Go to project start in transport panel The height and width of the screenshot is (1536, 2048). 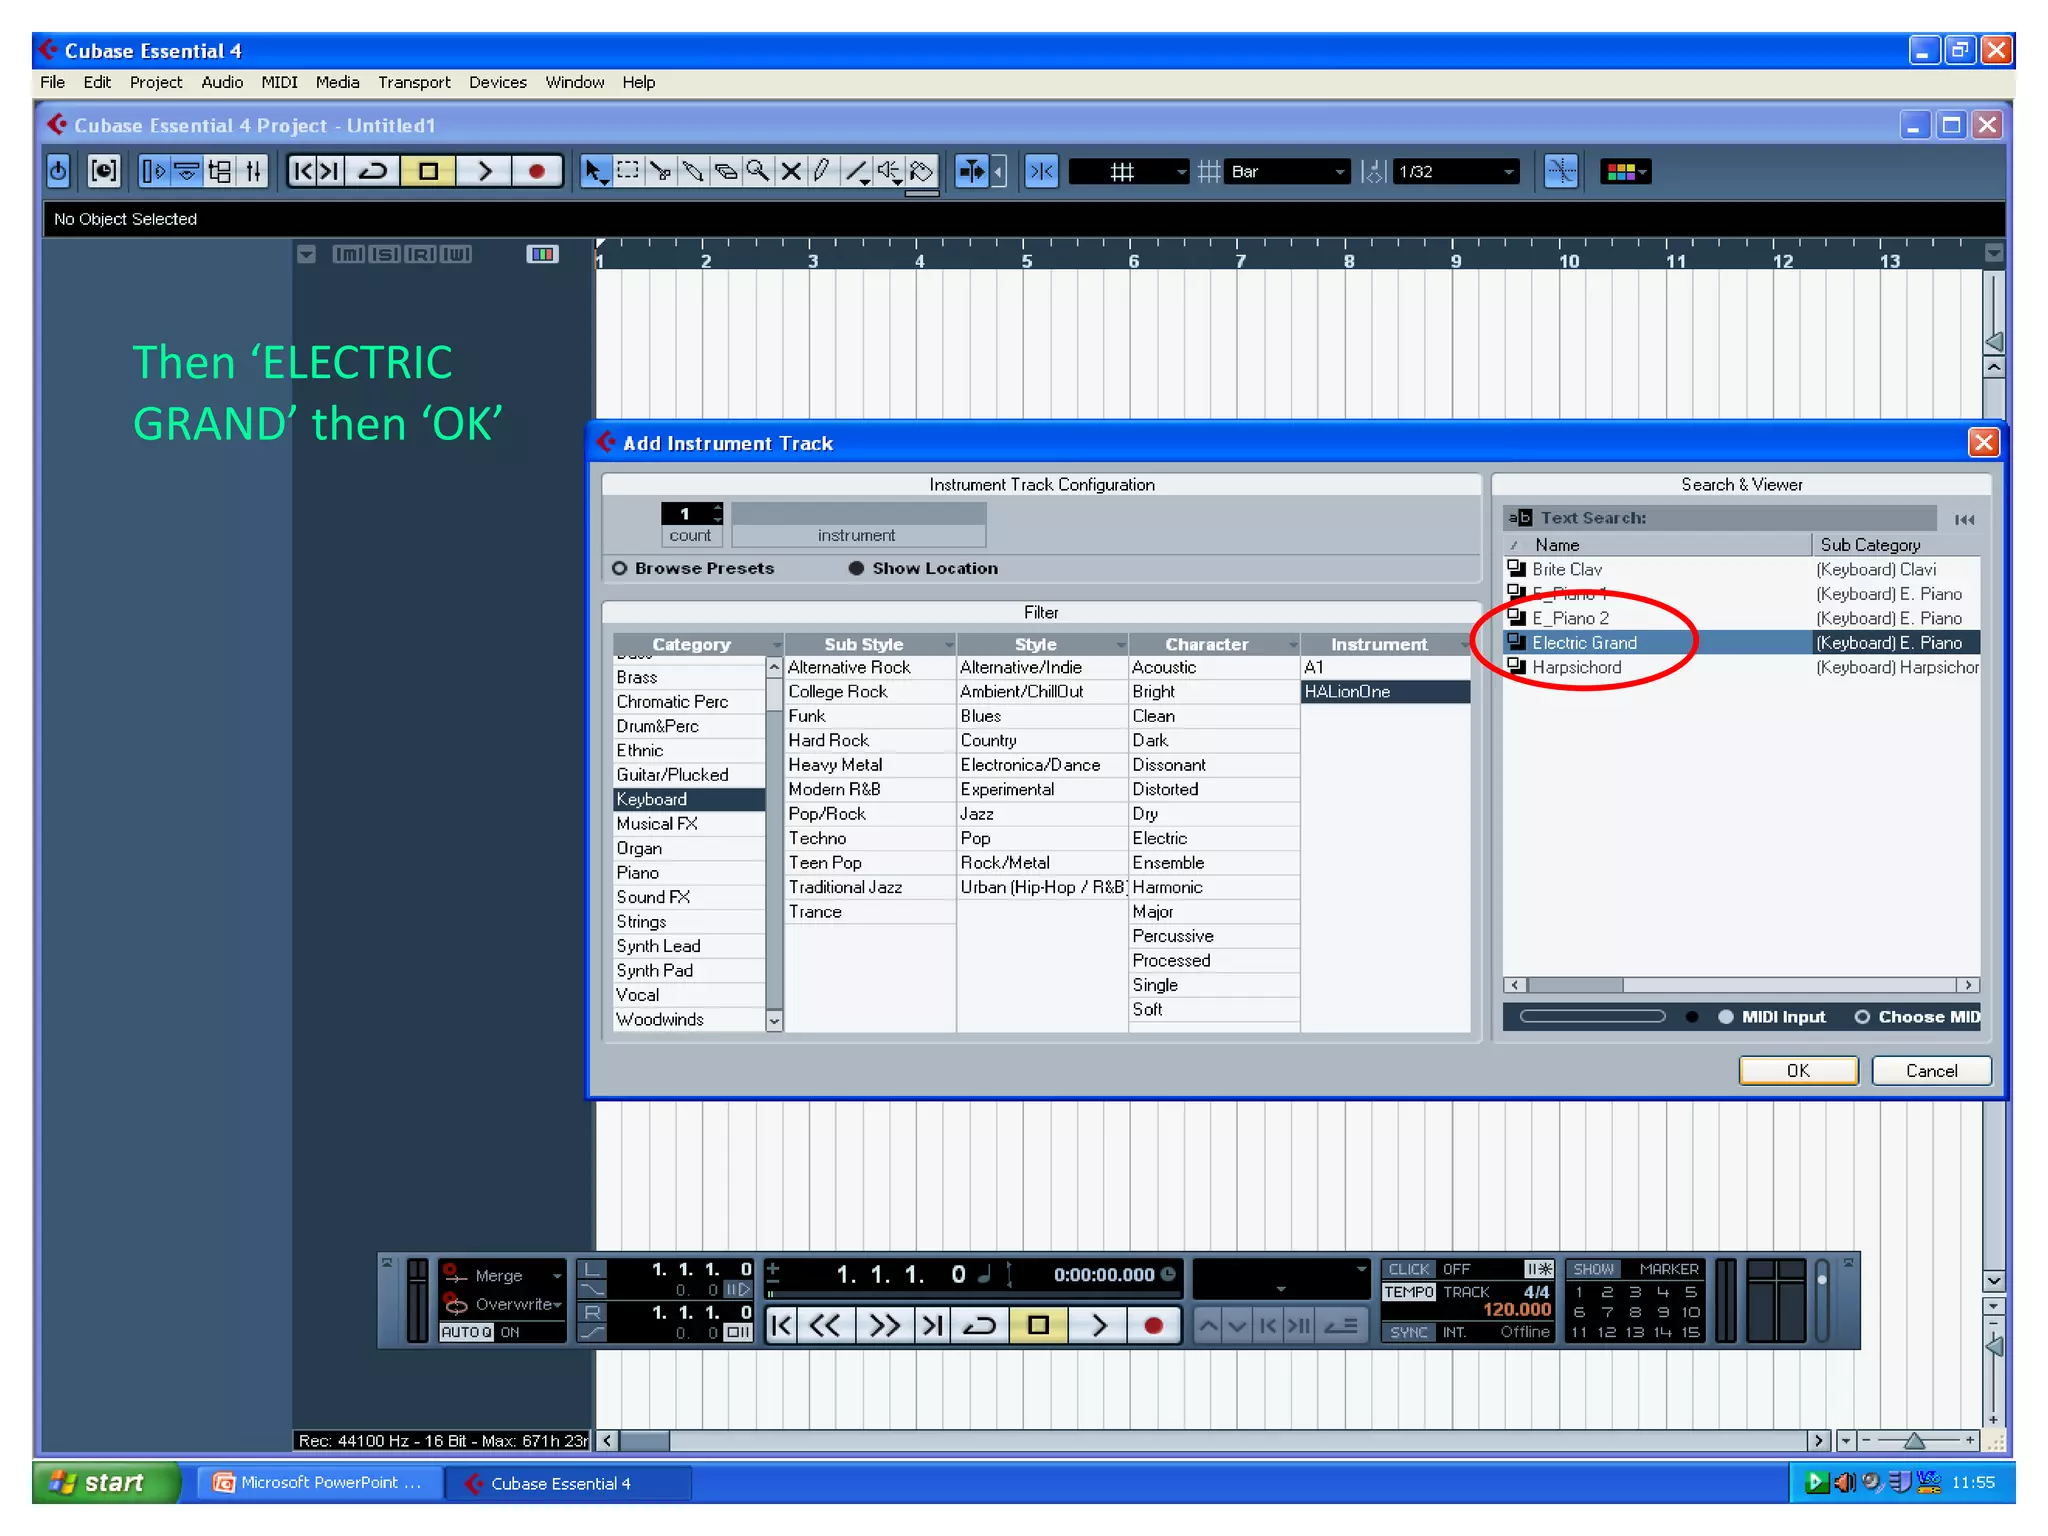click(782, 1326)
